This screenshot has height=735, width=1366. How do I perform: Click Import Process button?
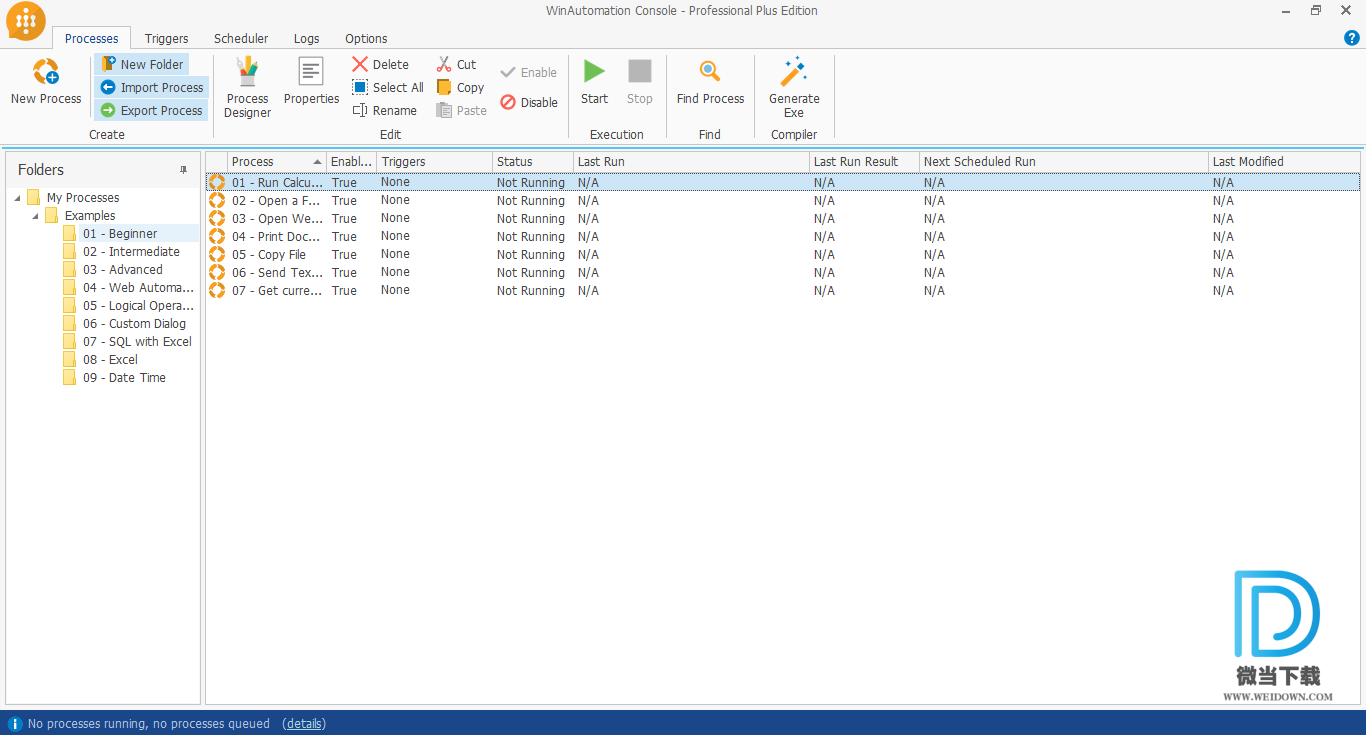click(152, 87)
